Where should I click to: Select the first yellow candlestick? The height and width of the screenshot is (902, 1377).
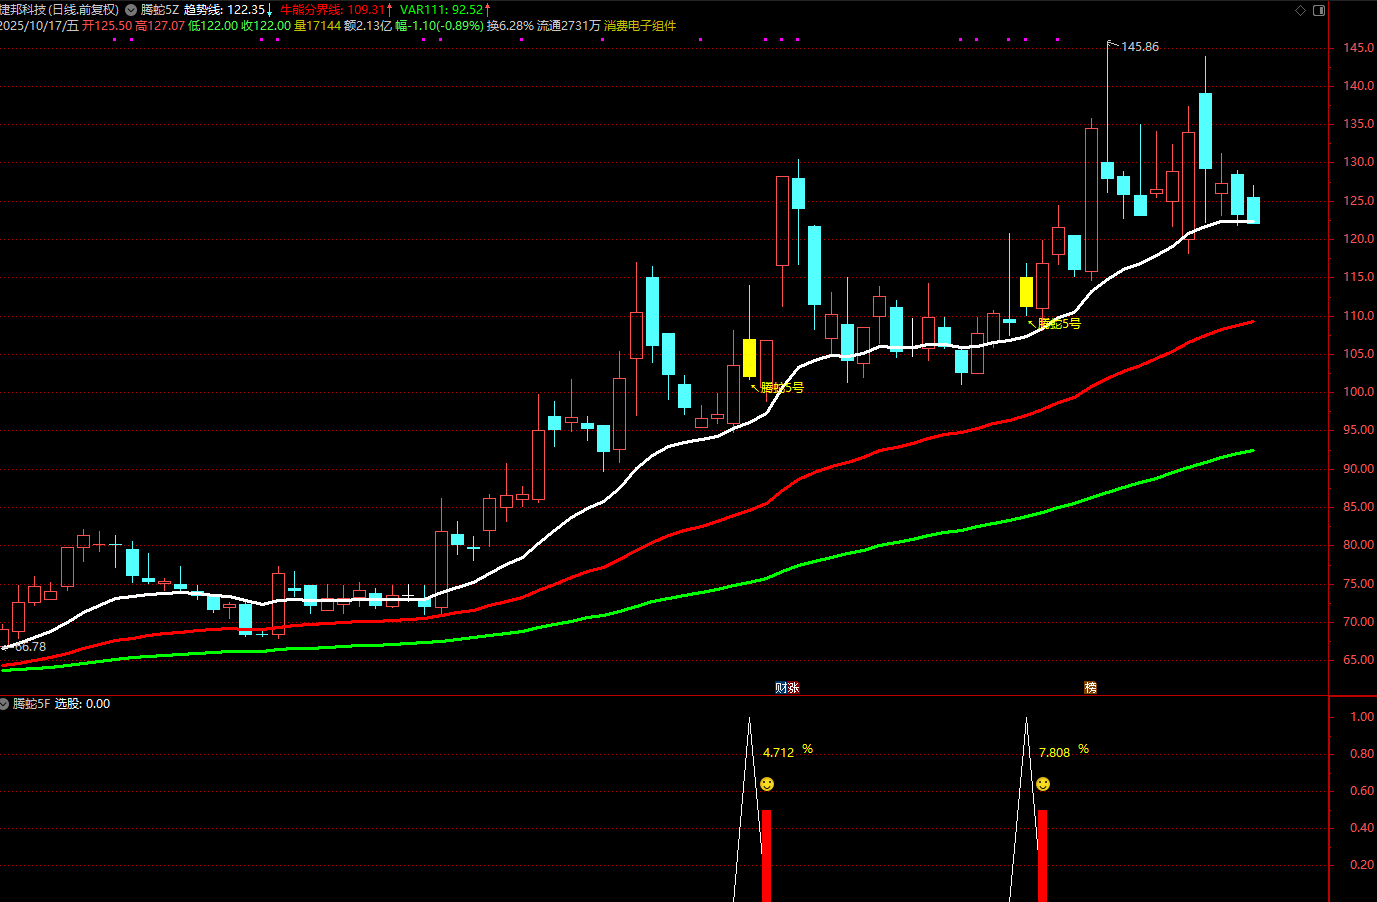tap(749, 358)
